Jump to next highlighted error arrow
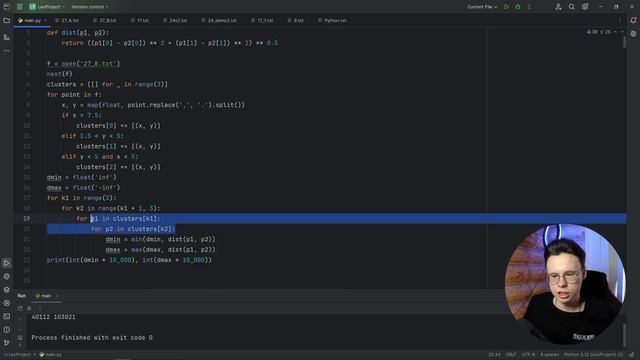This screenshot has height=360, width=640. click(622, 32)
